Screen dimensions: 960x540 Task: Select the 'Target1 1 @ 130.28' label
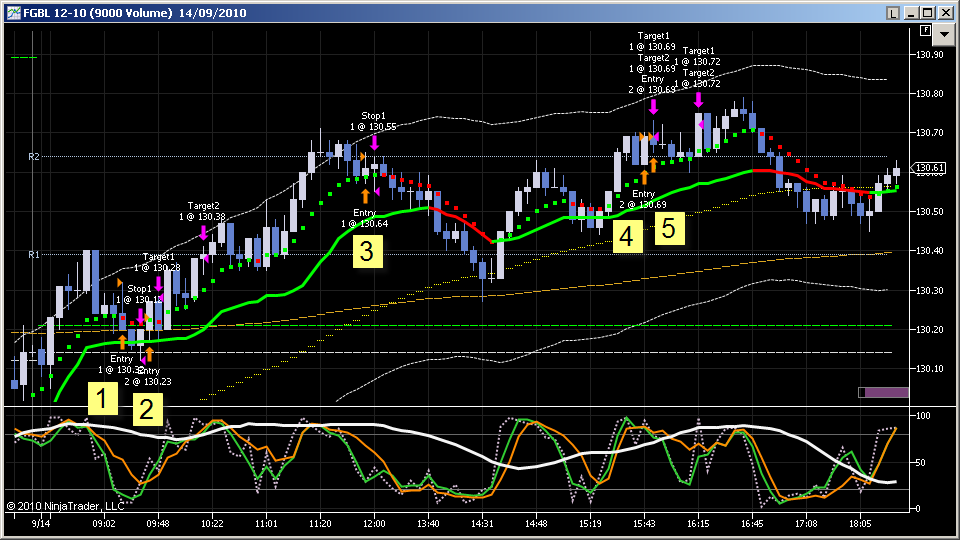click(x=158, y=262)
